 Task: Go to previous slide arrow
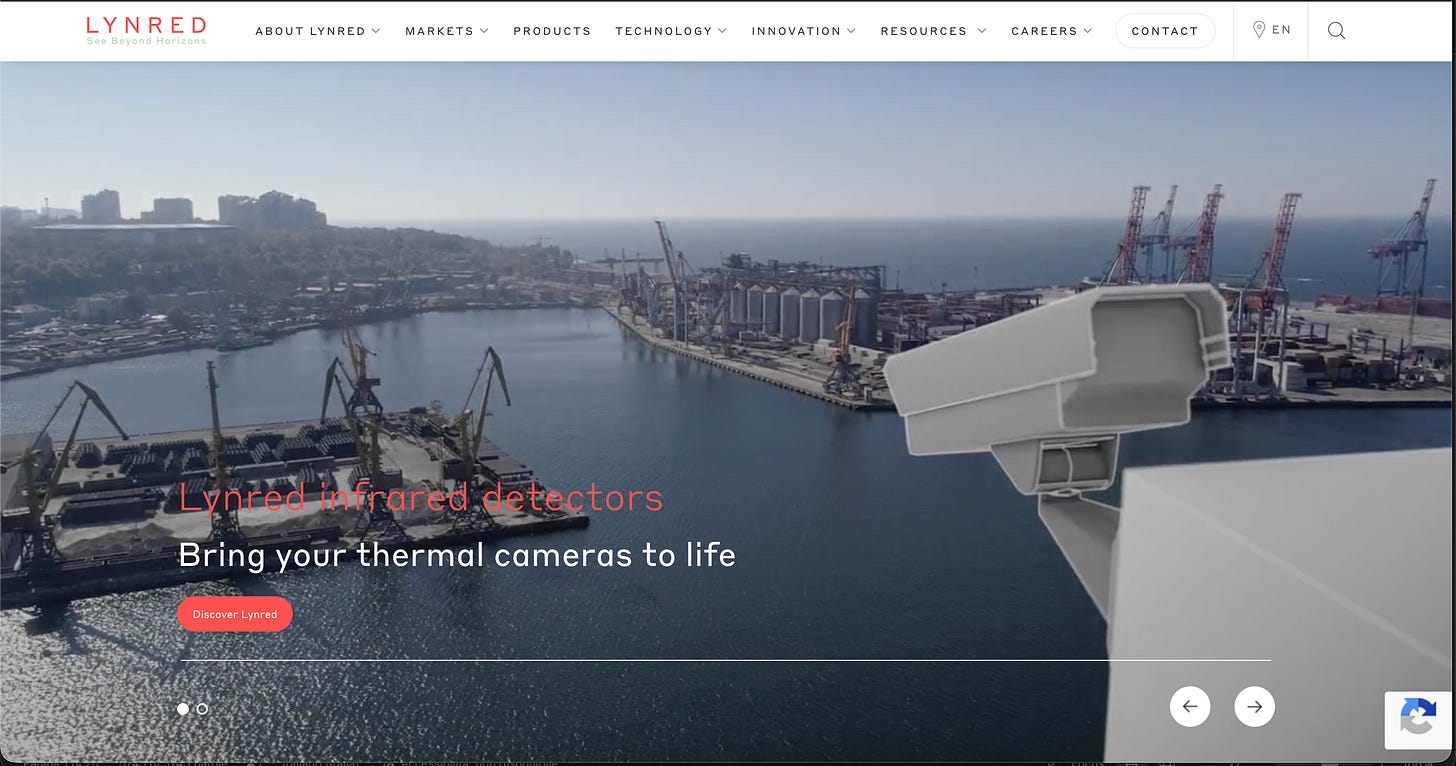(x=1190, y=706)
